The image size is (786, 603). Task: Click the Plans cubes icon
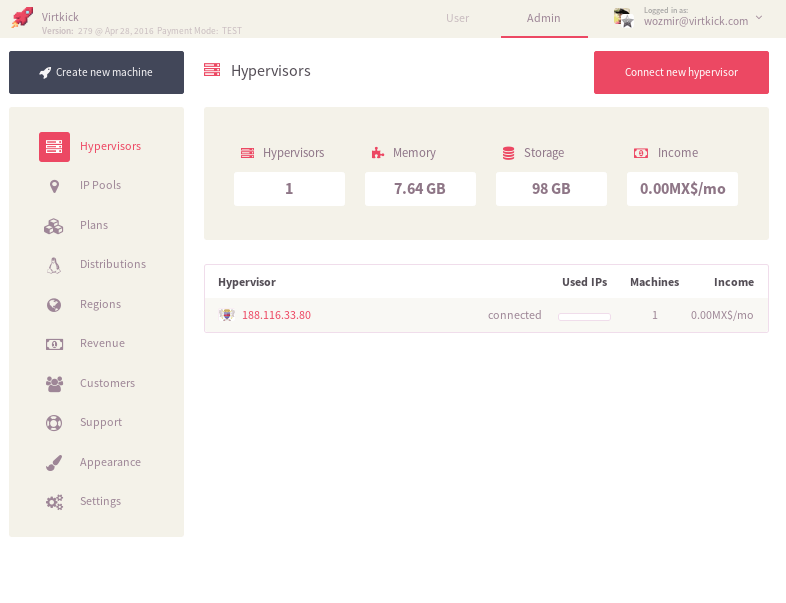click(54, 226)
